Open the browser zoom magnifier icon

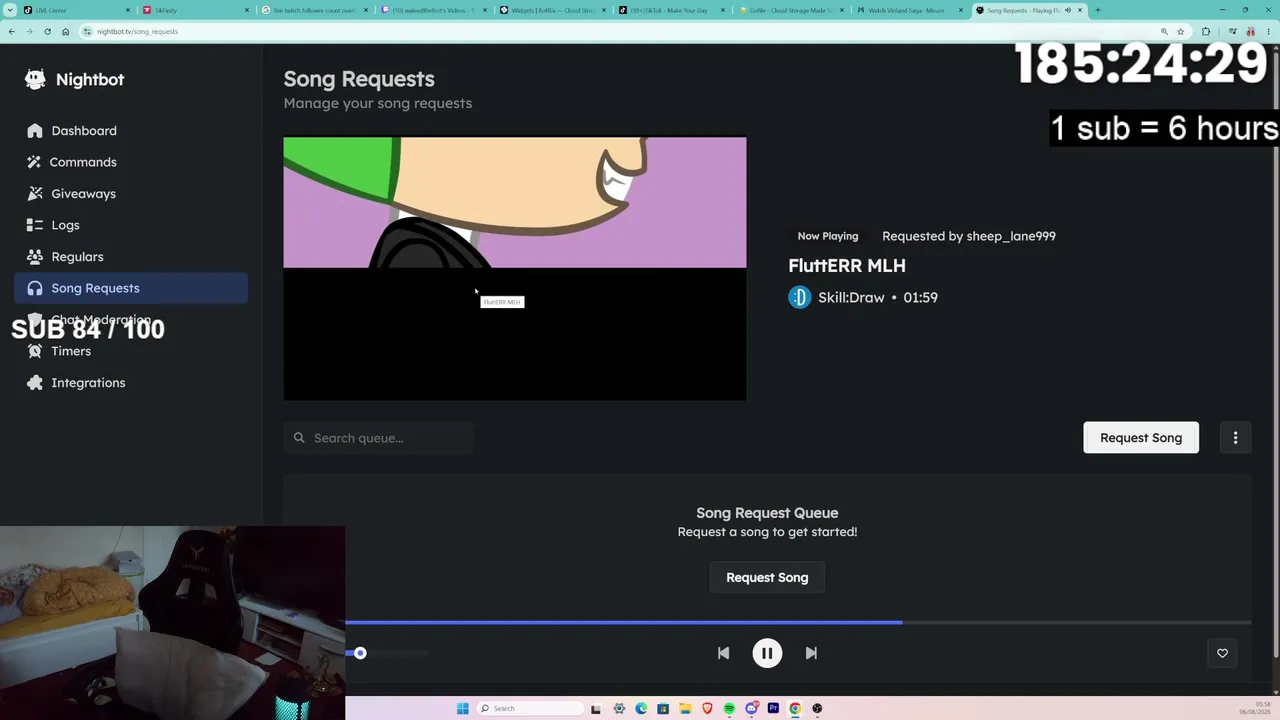[1164, 31]
